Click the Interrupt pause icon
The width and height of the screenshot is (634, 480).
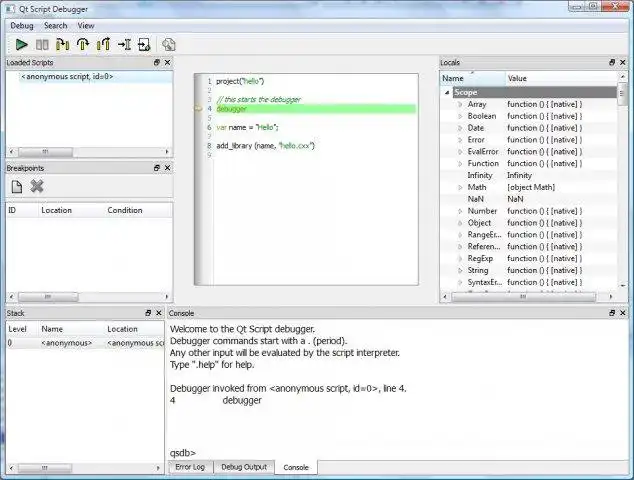click(42, 44)
